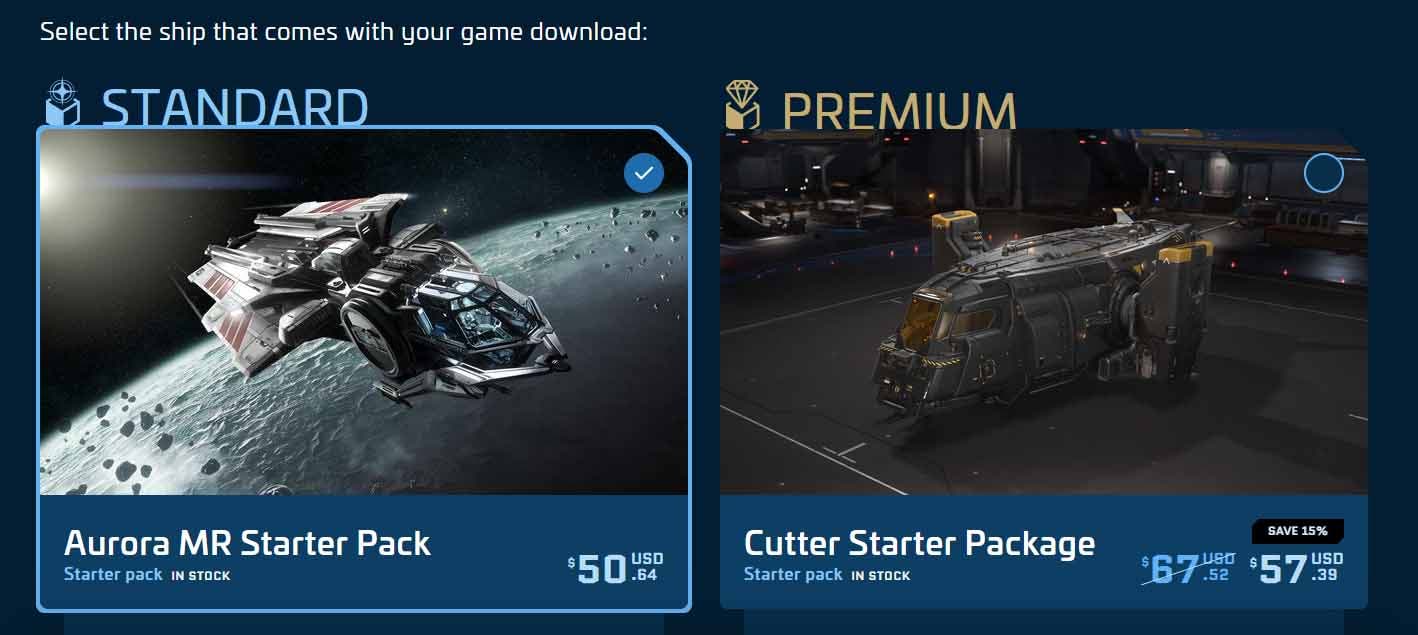The image size is (1418, 635).
Task: Click the crossed-out $67.52 price
Action: point(1189,568)
